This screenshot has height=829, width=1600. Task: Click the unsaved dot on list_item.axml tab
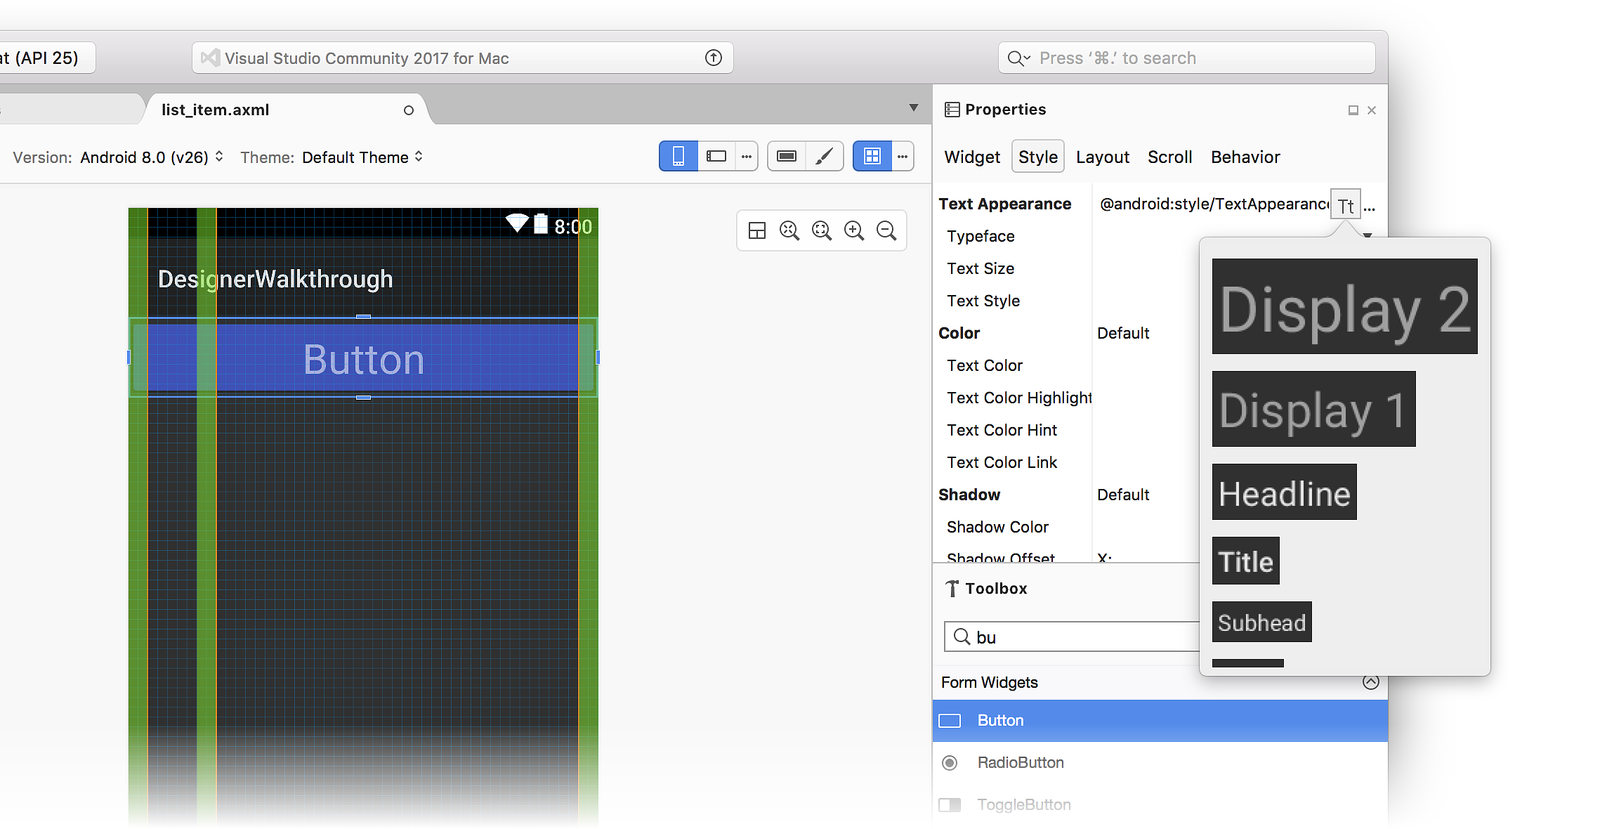coord(408,110)
